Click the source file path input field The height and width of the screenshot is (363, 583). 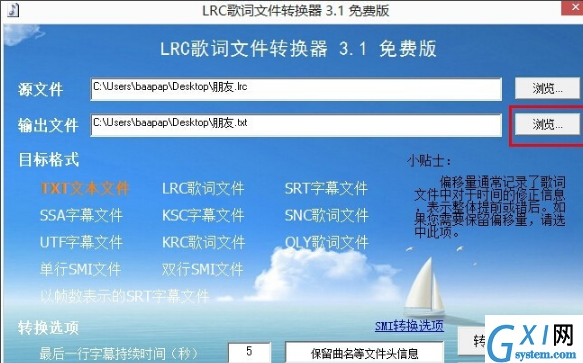[x=296, y=89]
